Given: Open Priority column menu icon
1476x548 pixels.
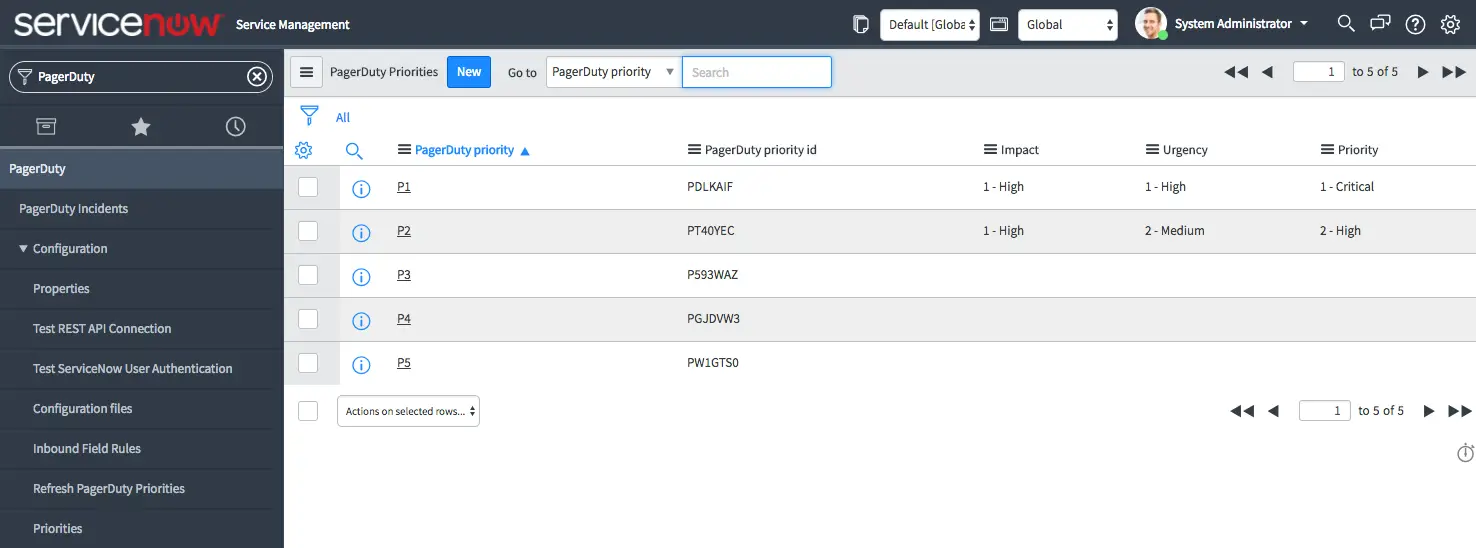Looking at the screenshot, I should (x=1327, y=150).
